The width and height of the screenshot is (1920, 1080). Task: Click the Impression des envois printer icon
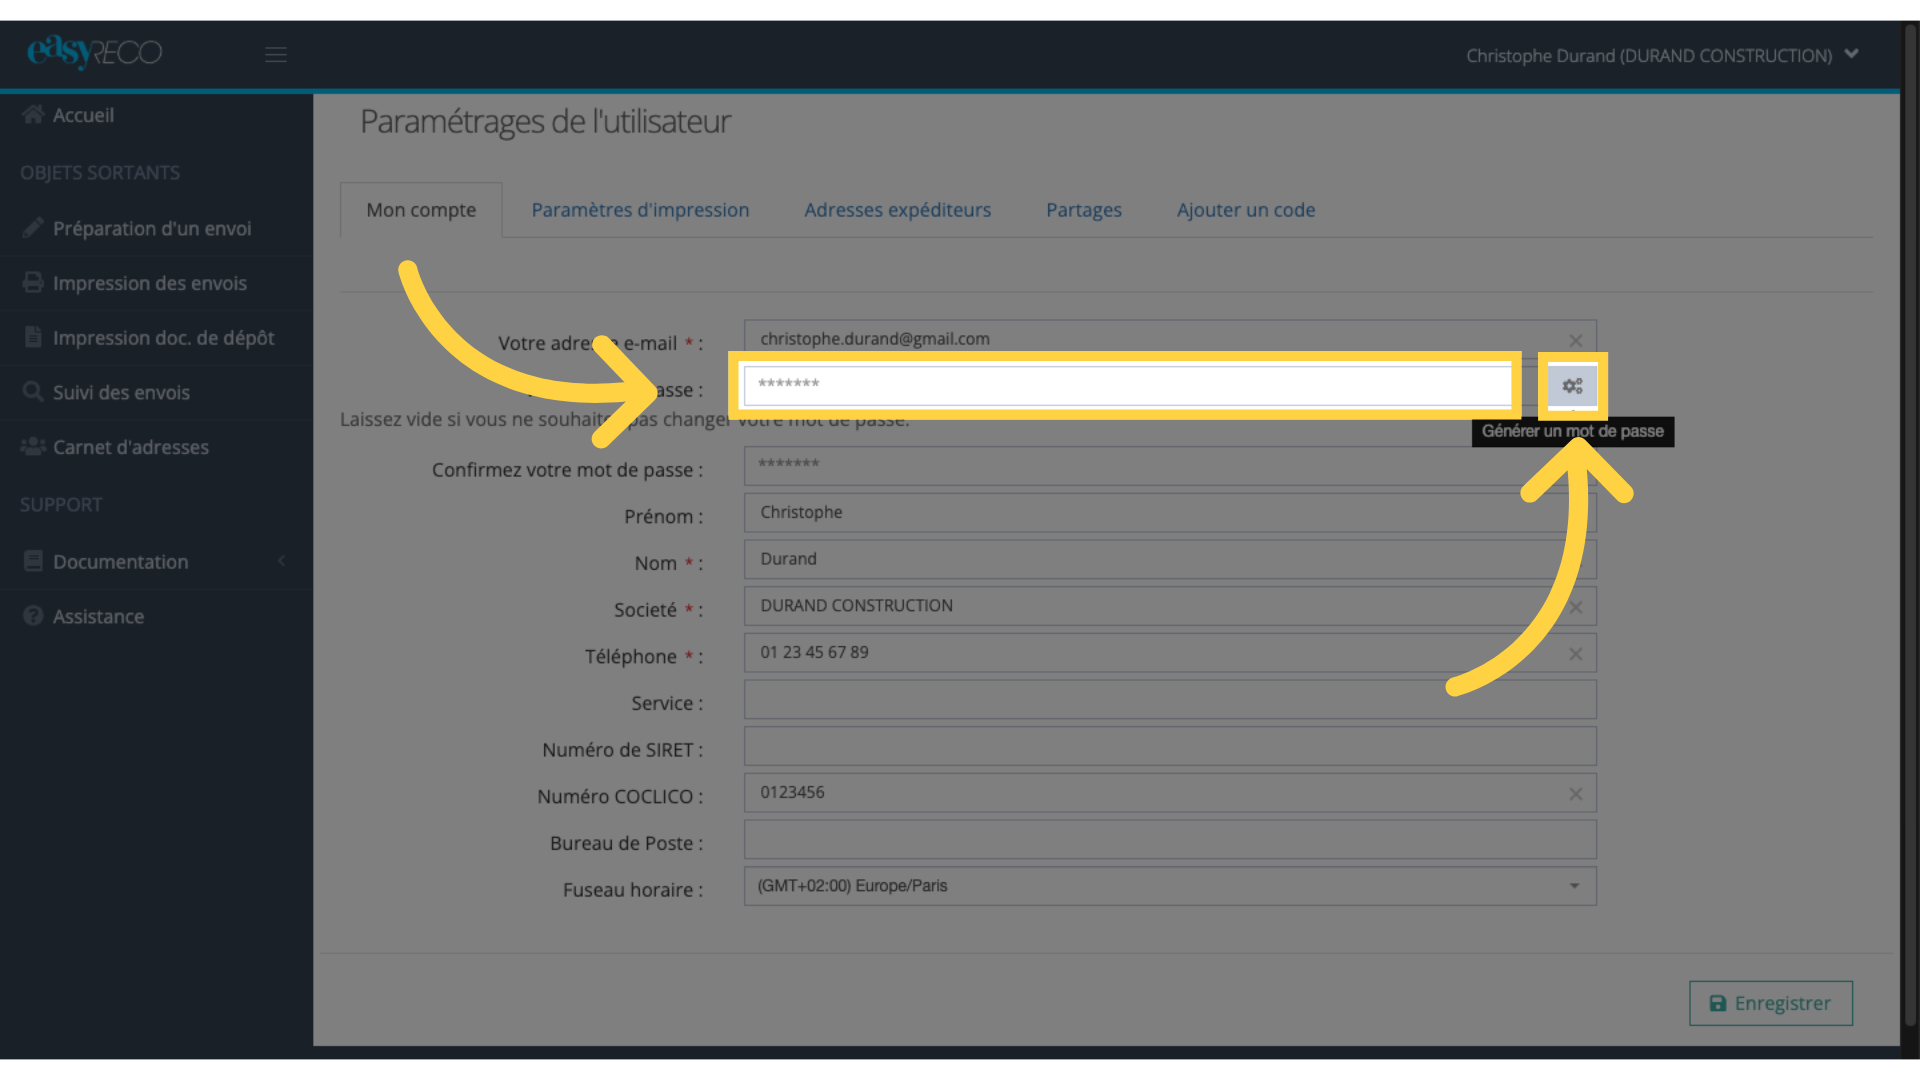pyautogui.click(x=33, y=282)
